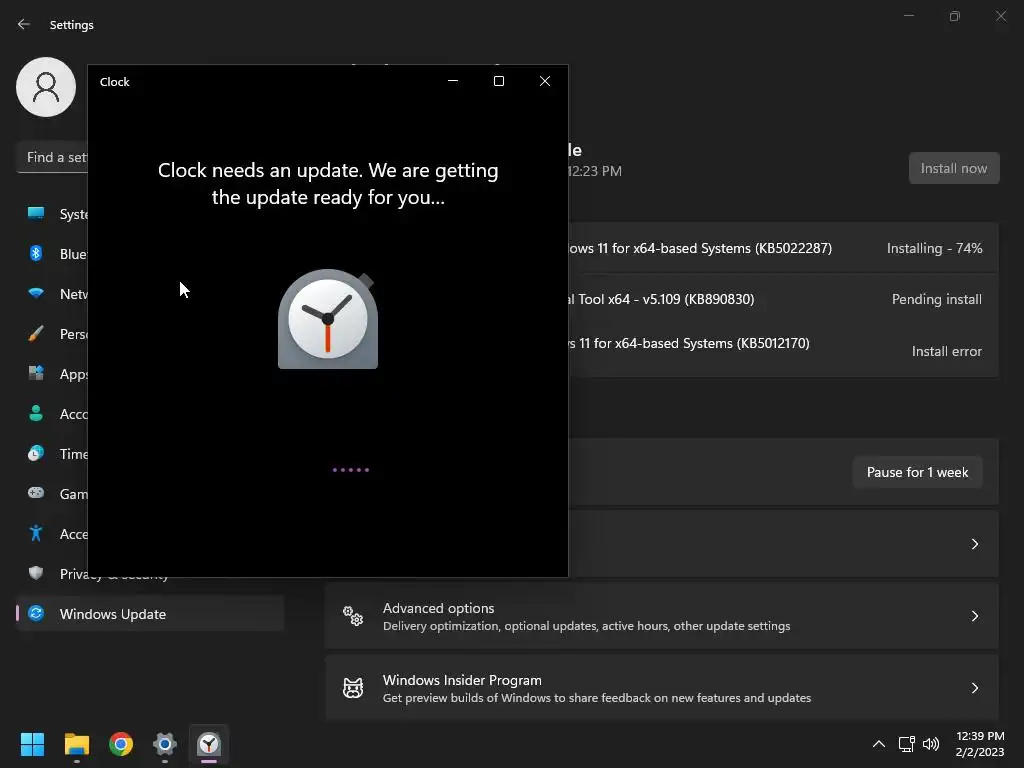Click the Pending install status text
1024x768 pixels.
[936, 299]
